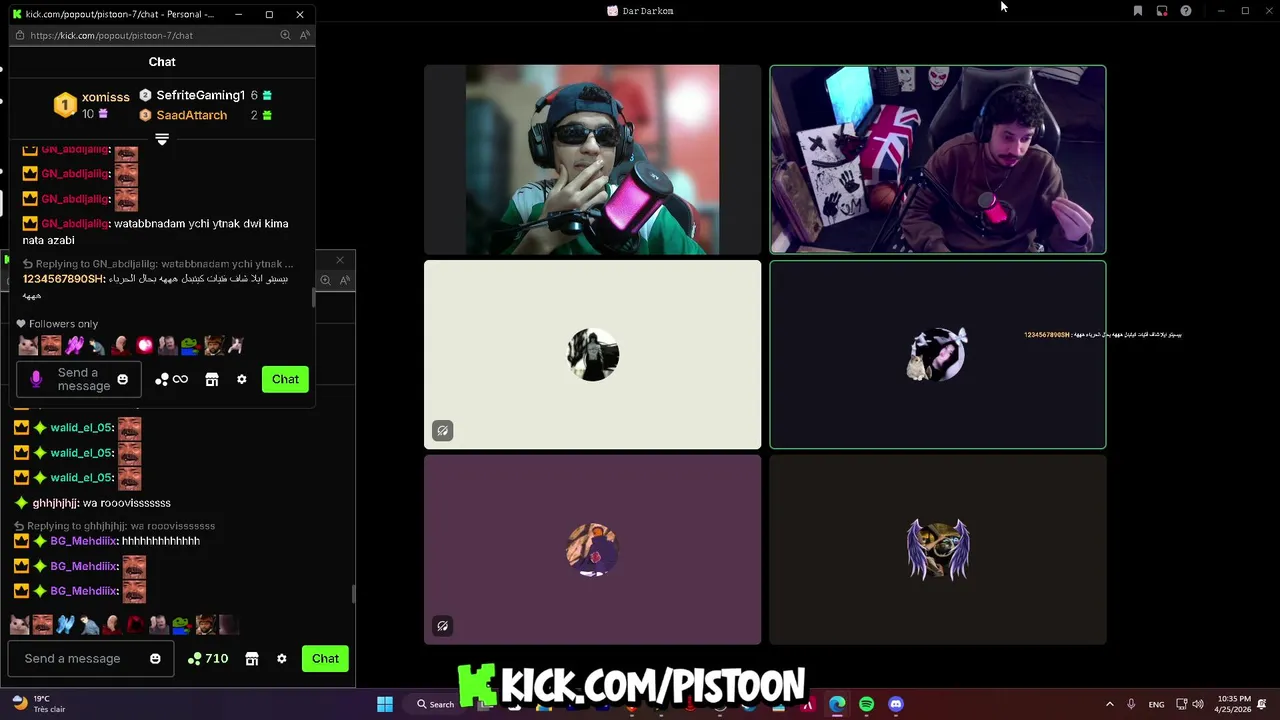1280x720 pixels.
Task: Open the Windows Start menu
Action: [385, 704]
